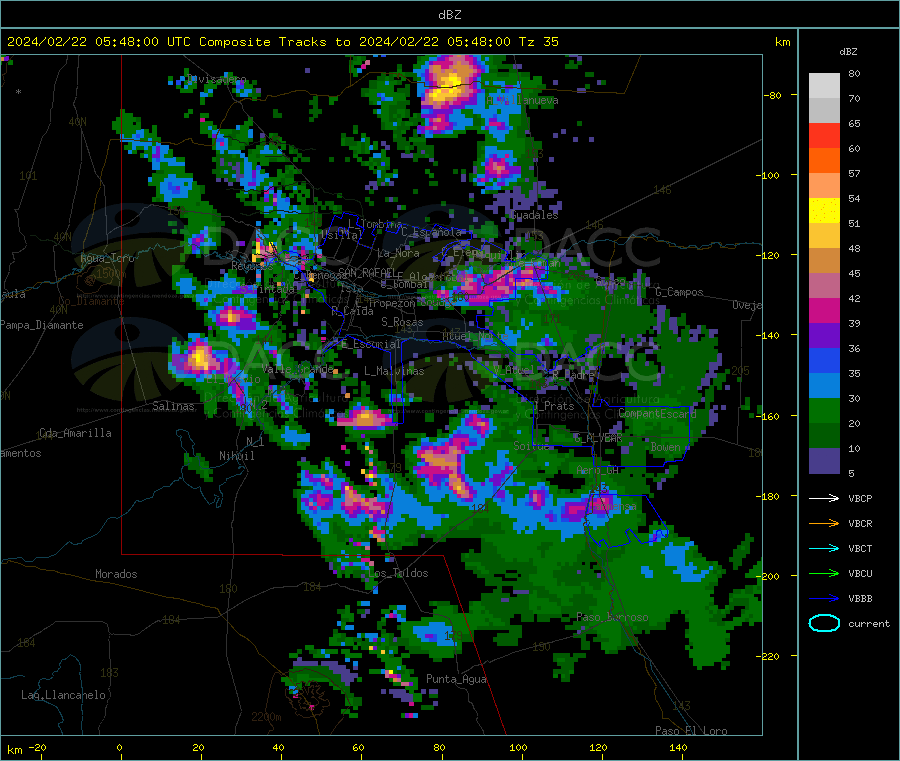Click the 'VBCT' legend label
This screenshot has height=761, width=900.
point(860,549)
